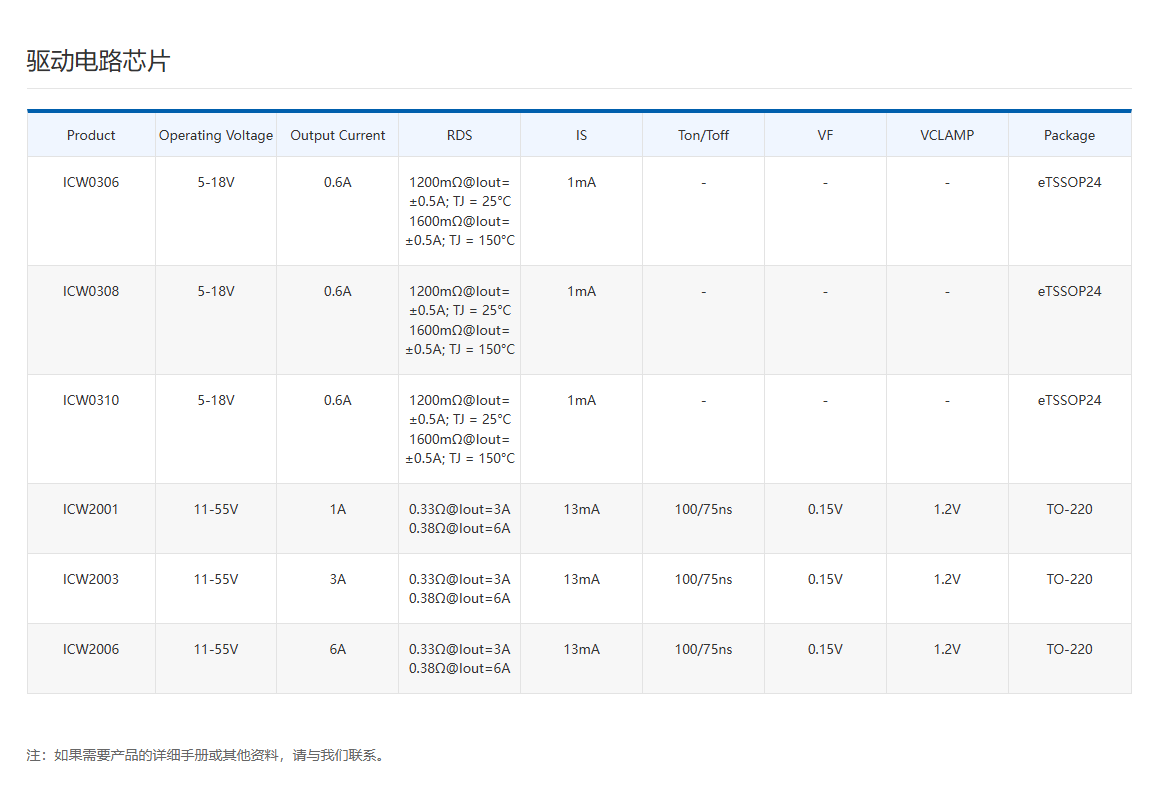The height and width of the screenshot is (809, 1163).
Task: Open the ICW0308 product entry
Action: [91, 291]
